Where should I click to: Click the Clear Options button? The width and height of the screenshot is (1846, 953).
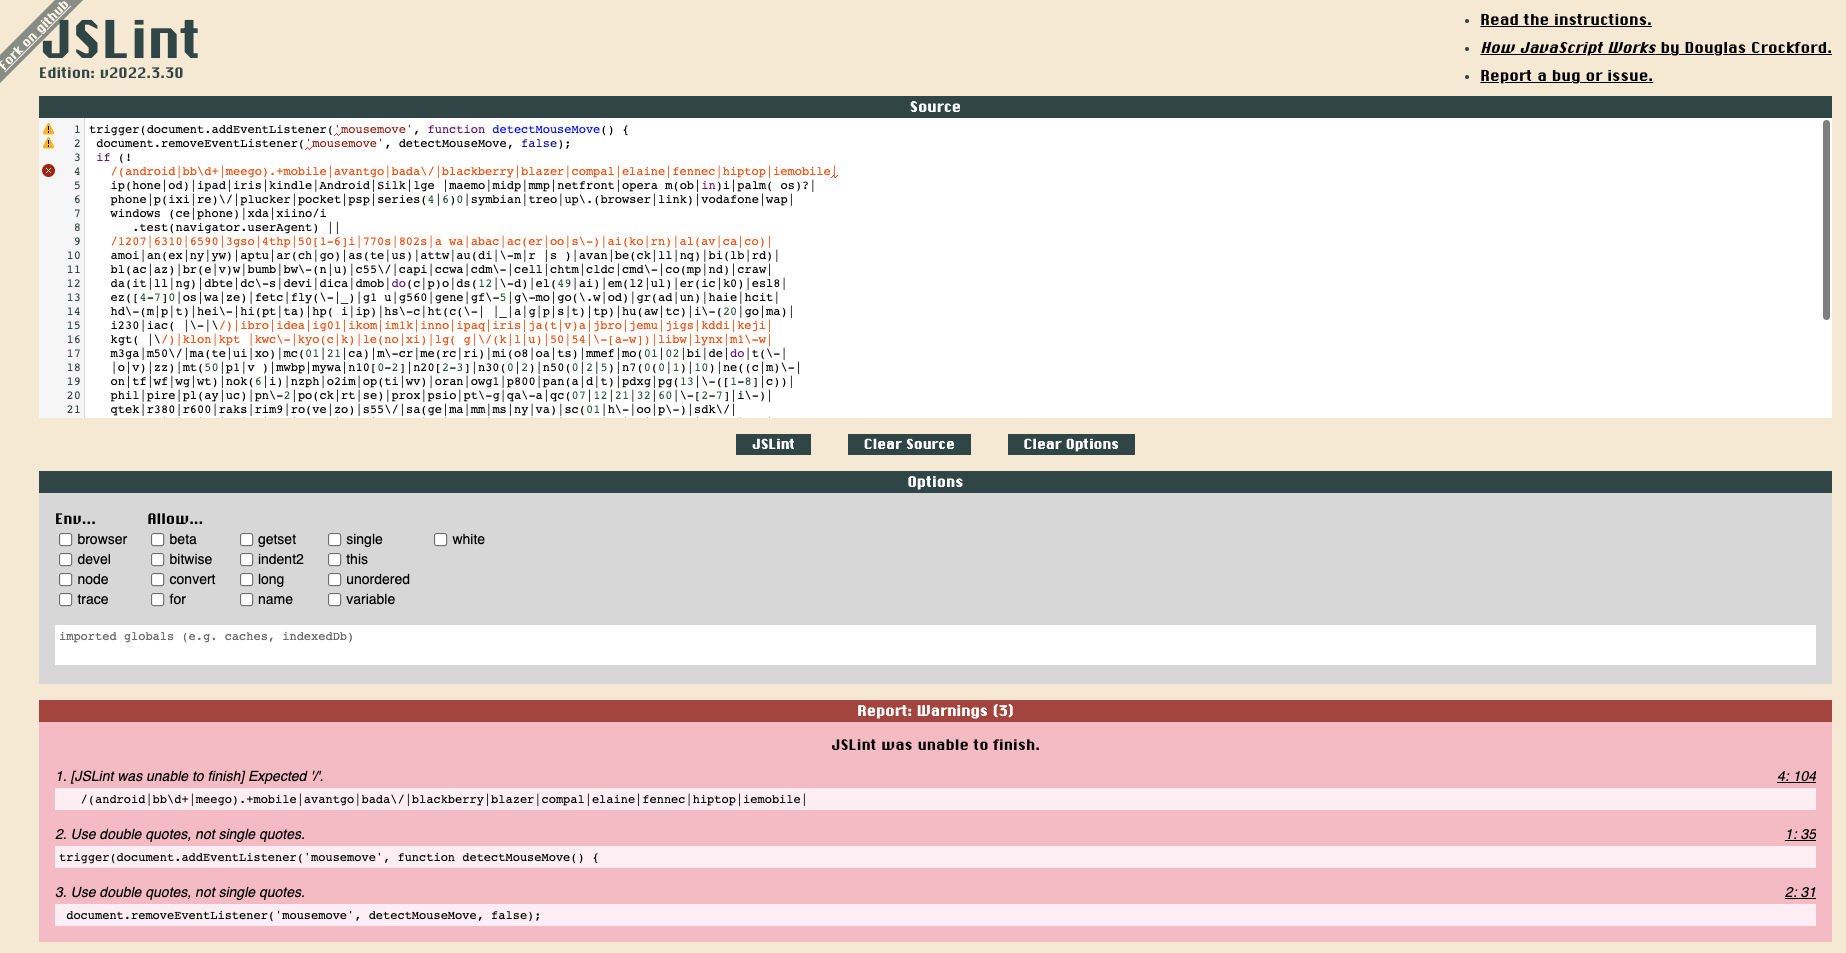click(x=1071, y=444)
